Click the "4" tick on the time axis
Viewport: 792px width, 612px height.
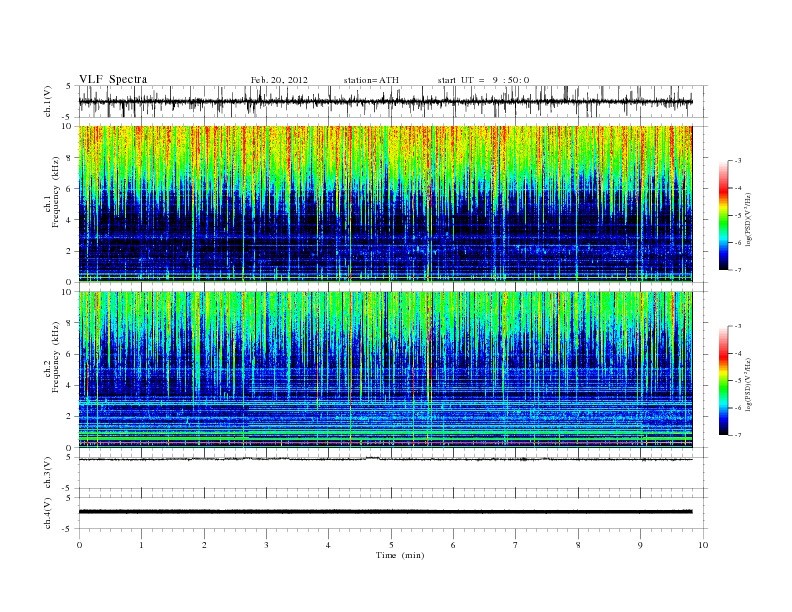(x=328, y=545)
